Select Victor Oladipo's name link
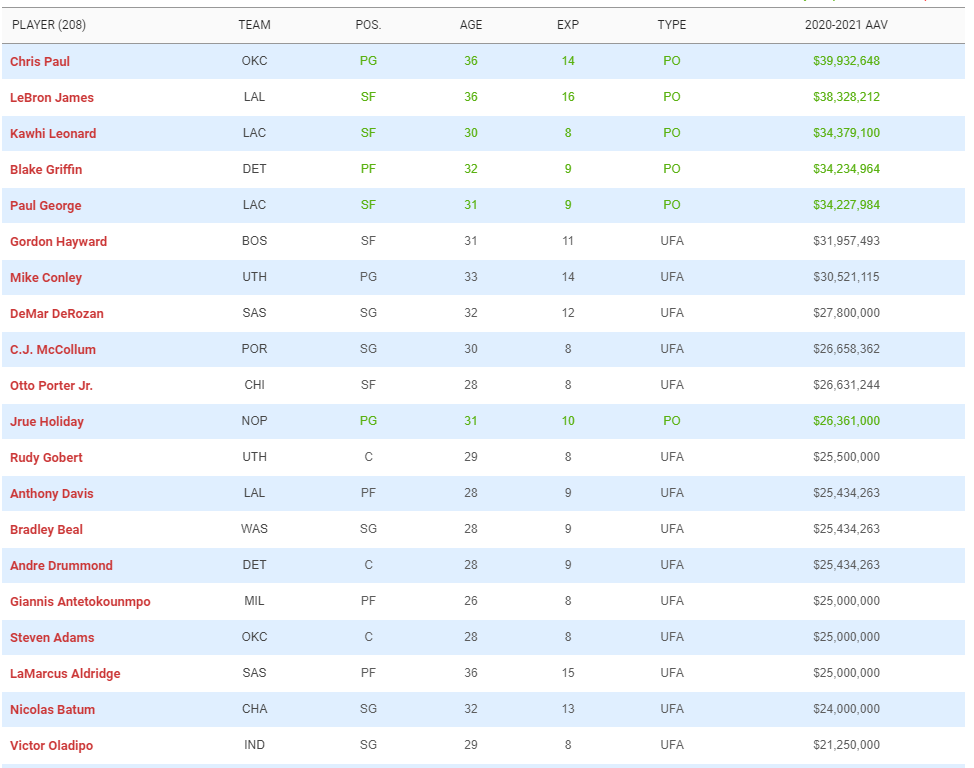Viewport: 974px width, 768px height. (51, 746)
